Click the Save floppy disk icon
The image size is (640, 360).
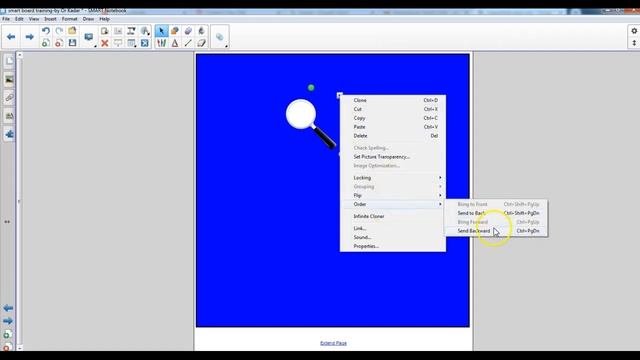[x=72, y=43]
